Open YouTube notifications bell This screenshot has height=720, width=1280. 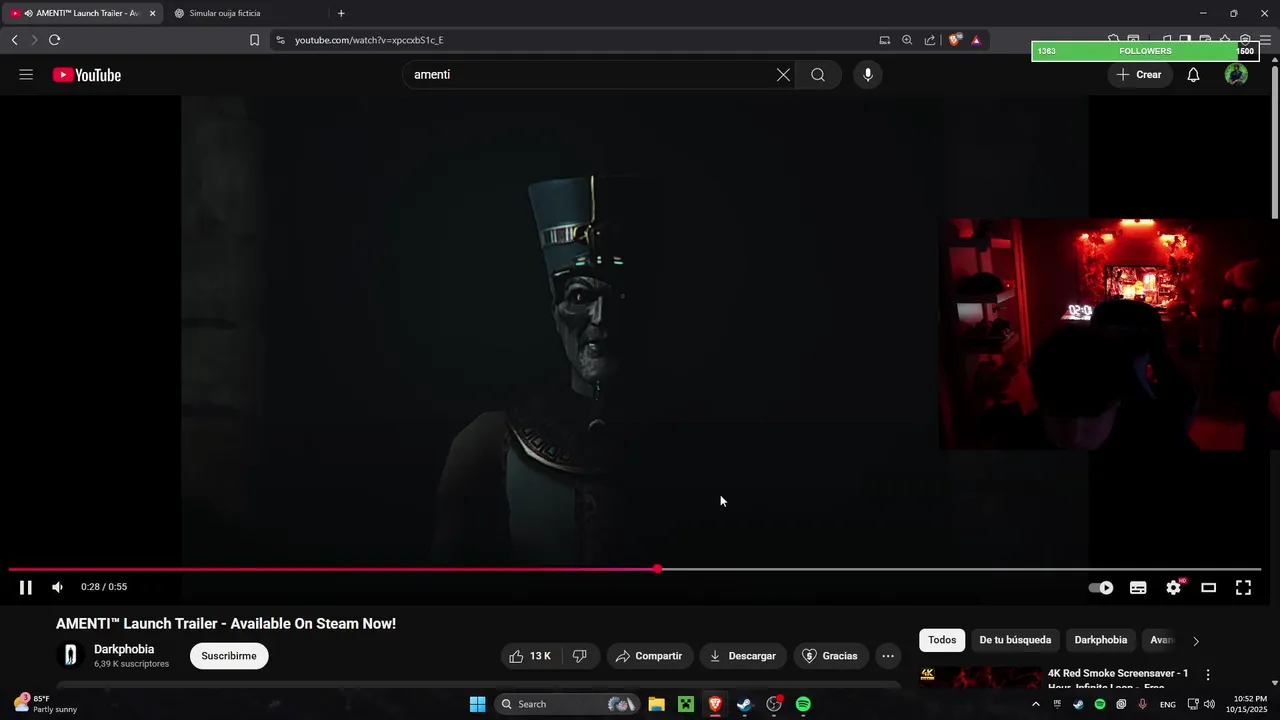pyautogui.click(x=1193, y=75)
